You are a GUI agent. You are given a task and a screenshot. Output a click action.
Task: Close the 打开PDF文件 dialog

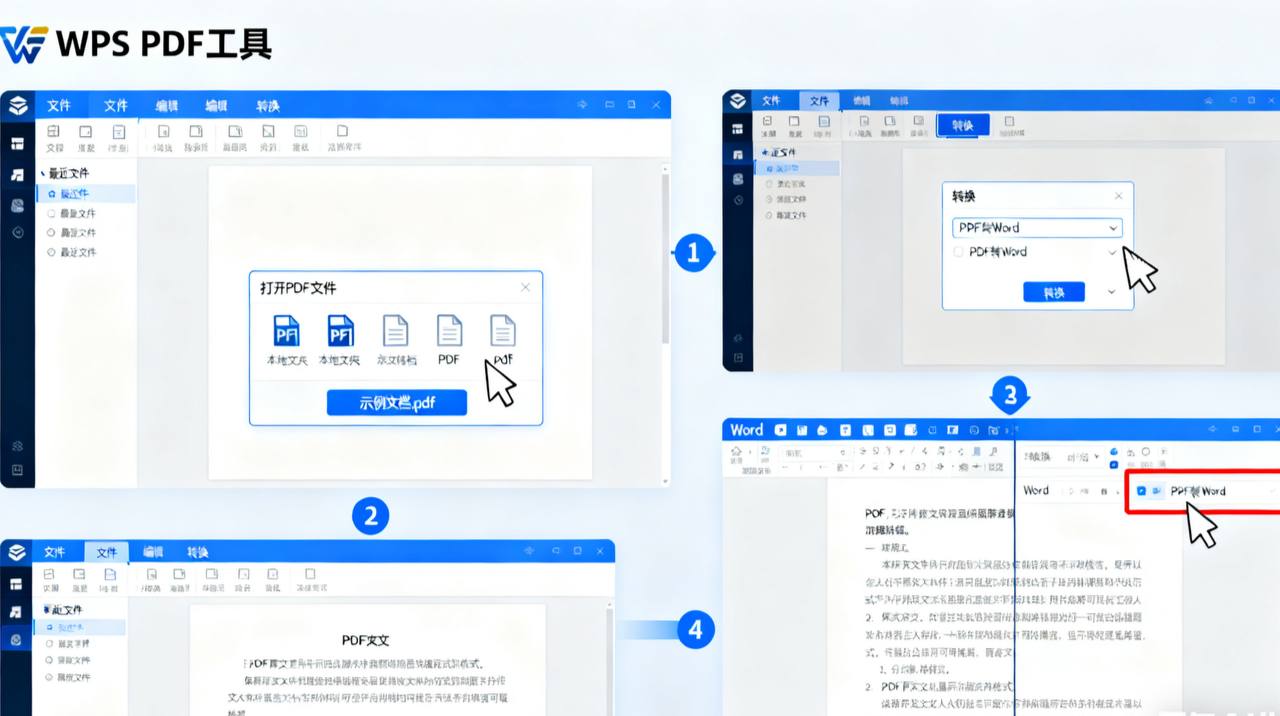click(x=525, y=288)
